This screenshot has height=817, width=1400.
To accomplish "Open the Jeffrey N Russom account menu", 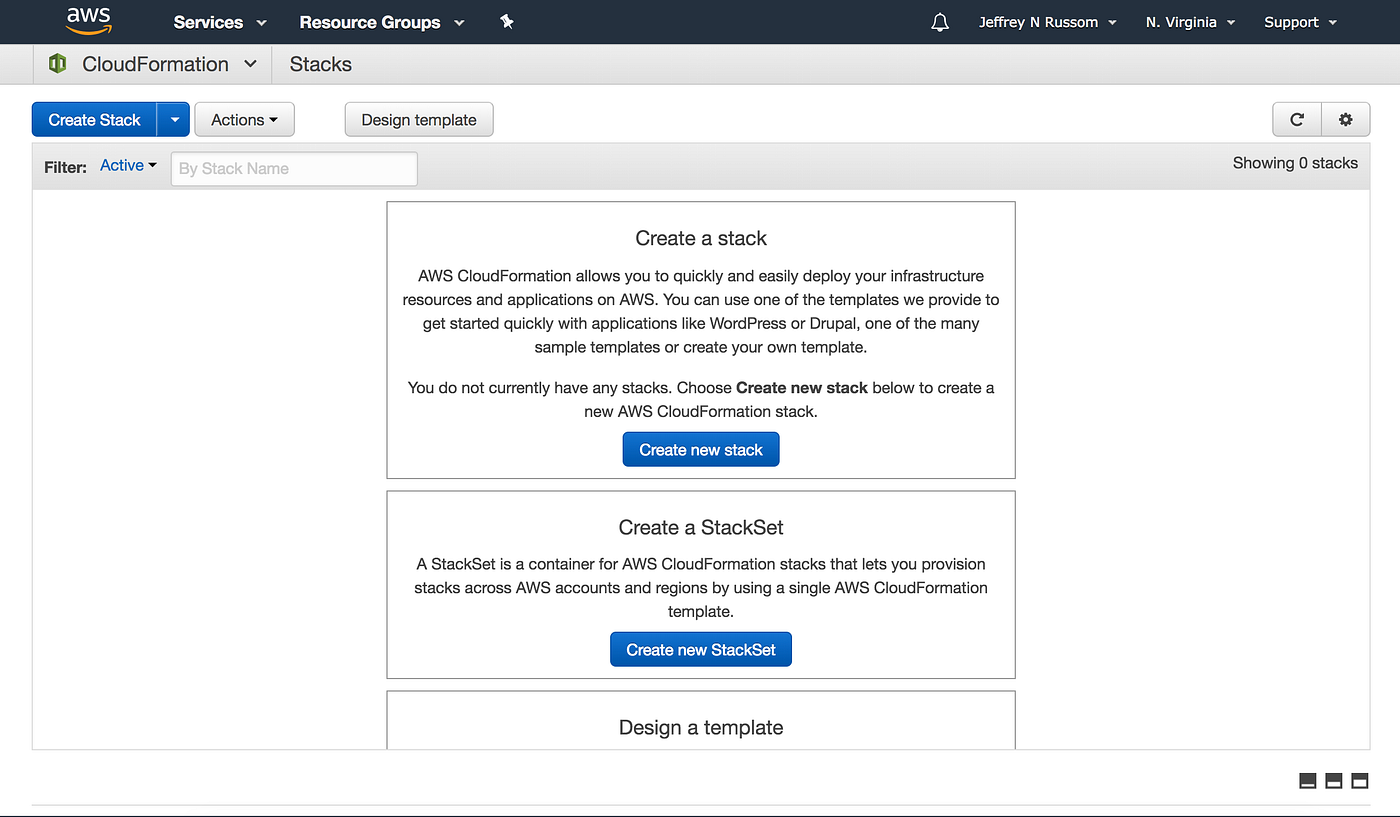I will pos(1046,21).
